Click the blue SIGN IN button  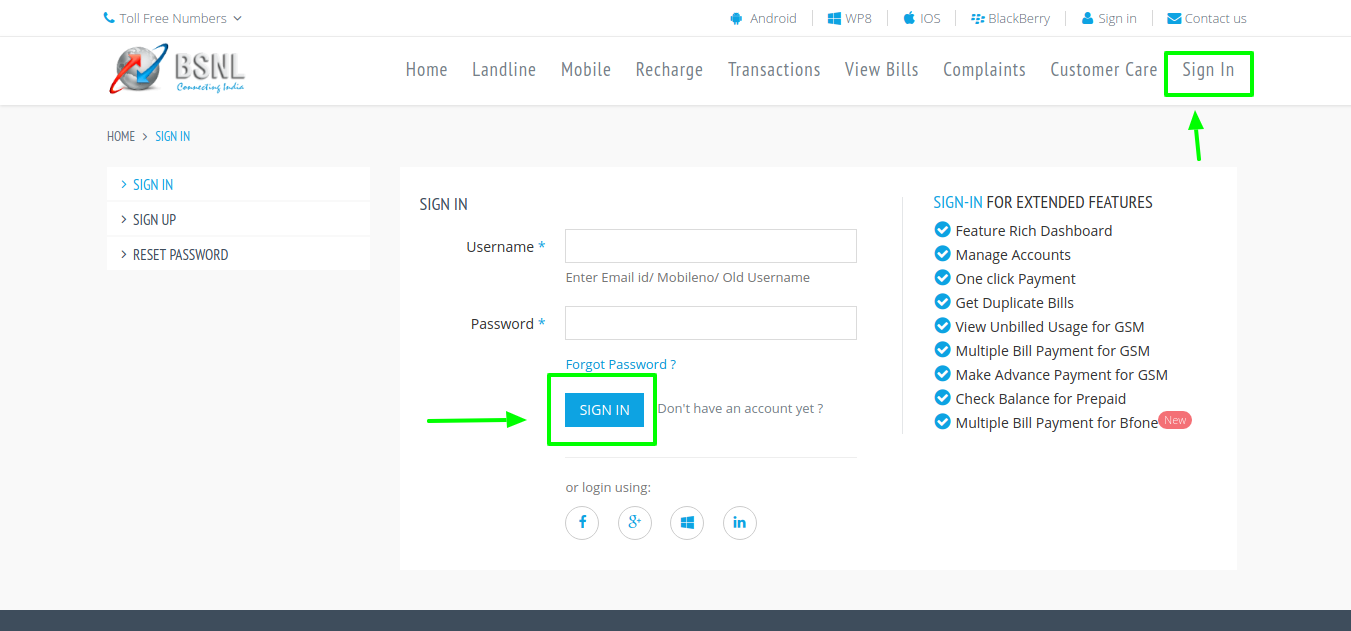tap(604, 410)
